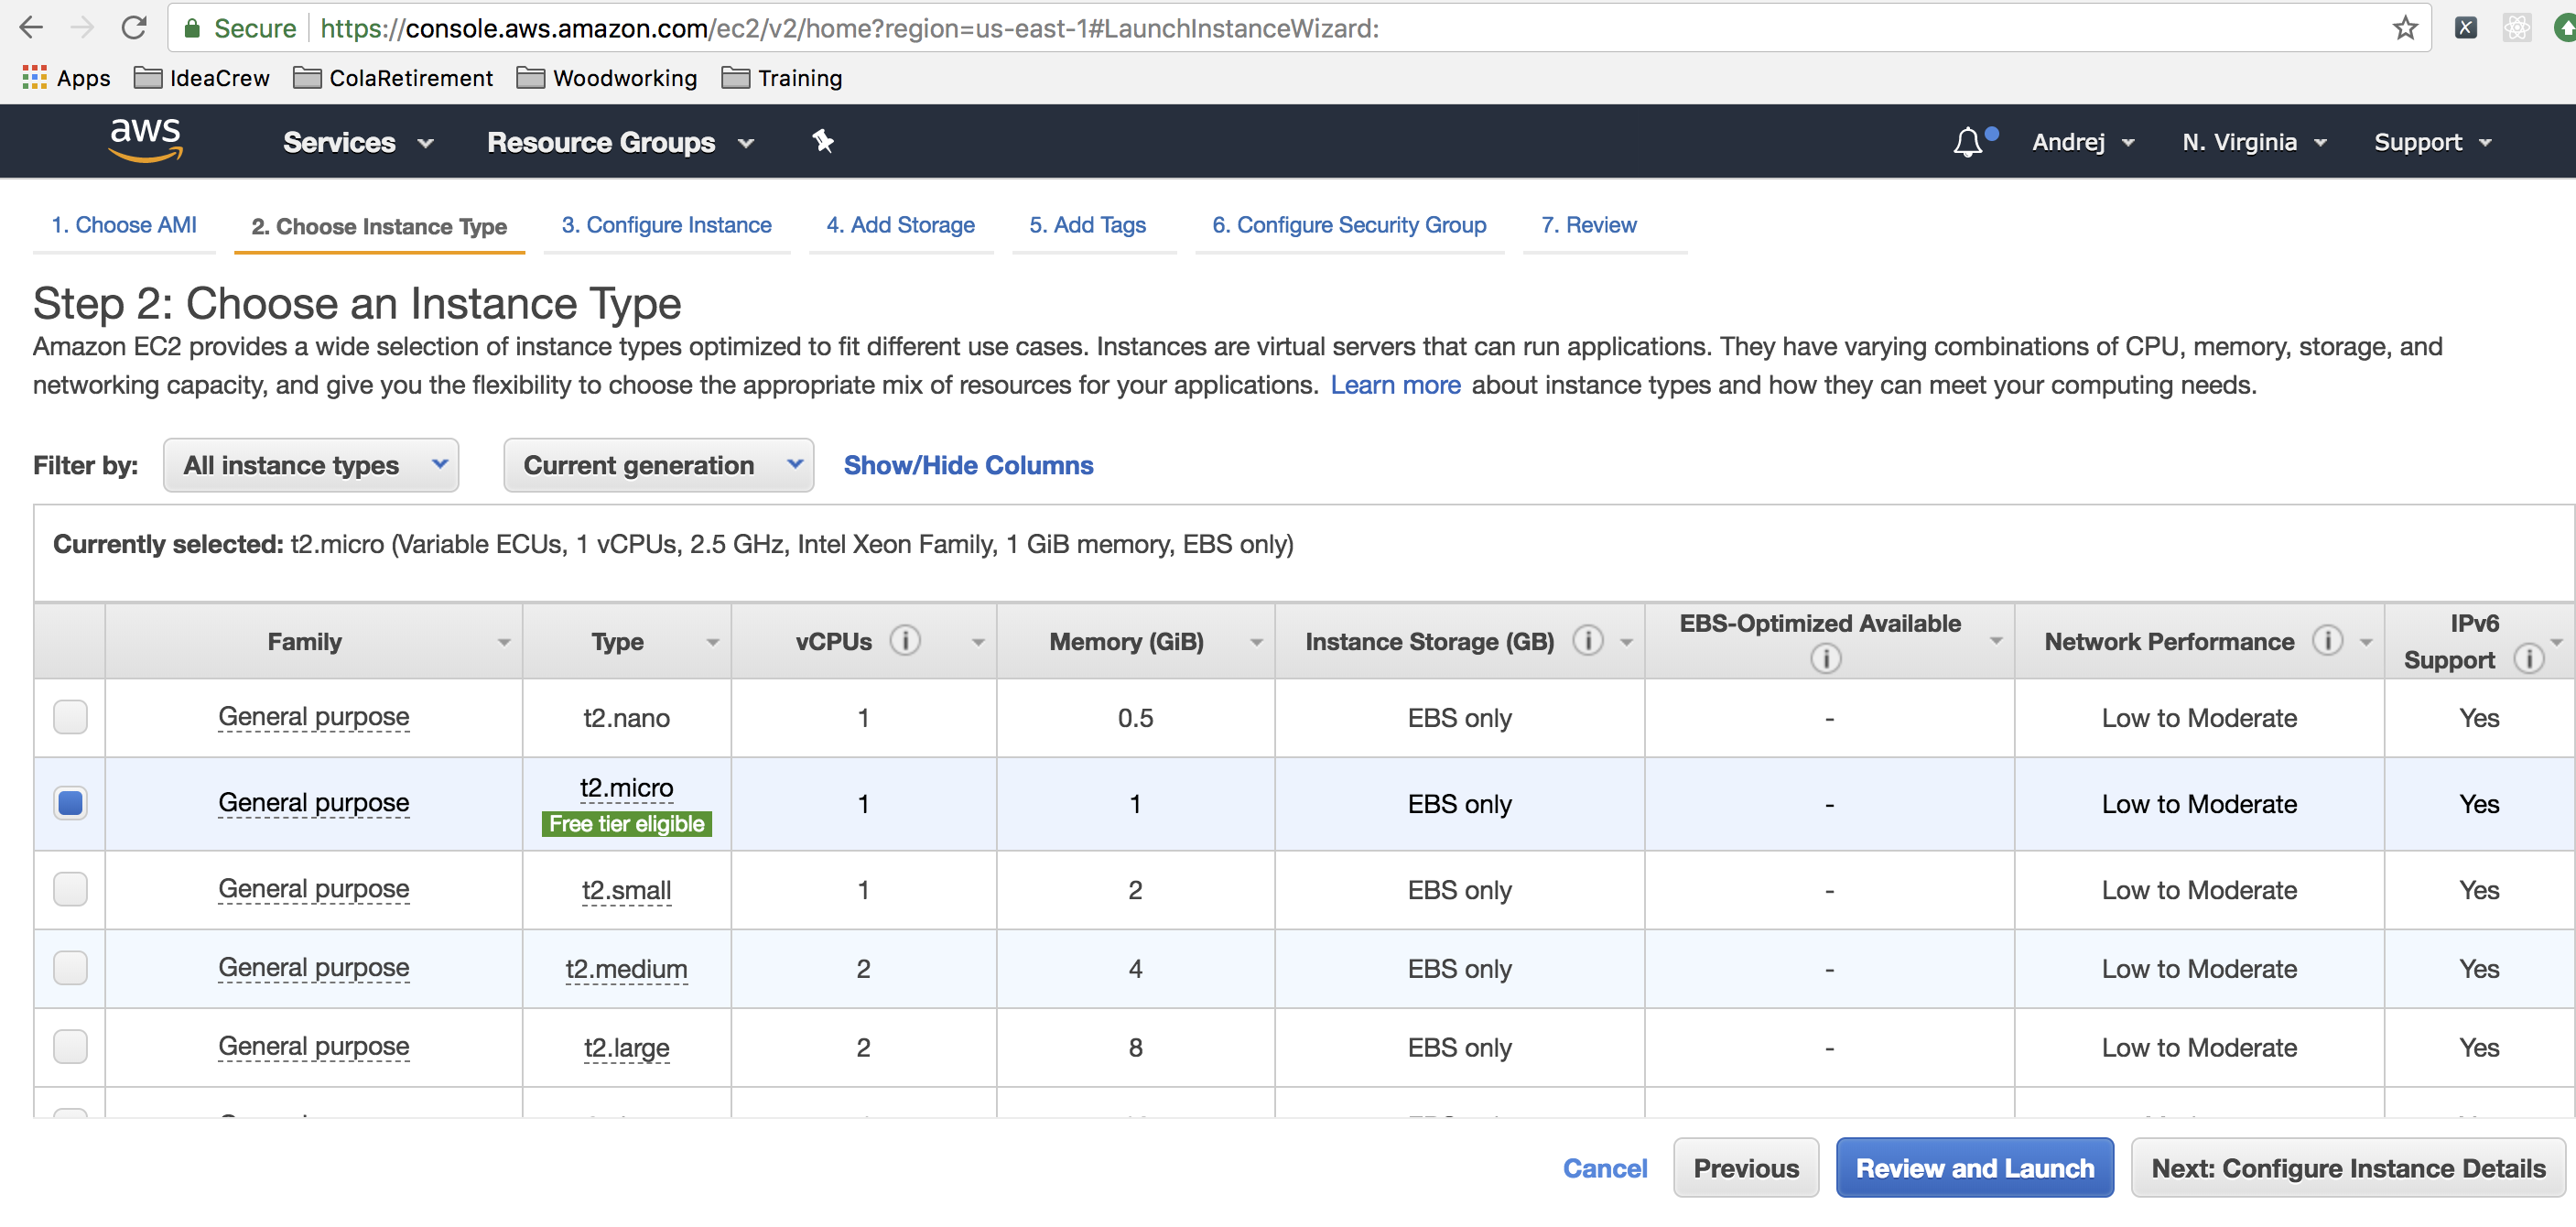Select the t2.large instance checkbox
Image resolution: width=2576 pixels, height=1227 pixels.
click(70, 1047)
